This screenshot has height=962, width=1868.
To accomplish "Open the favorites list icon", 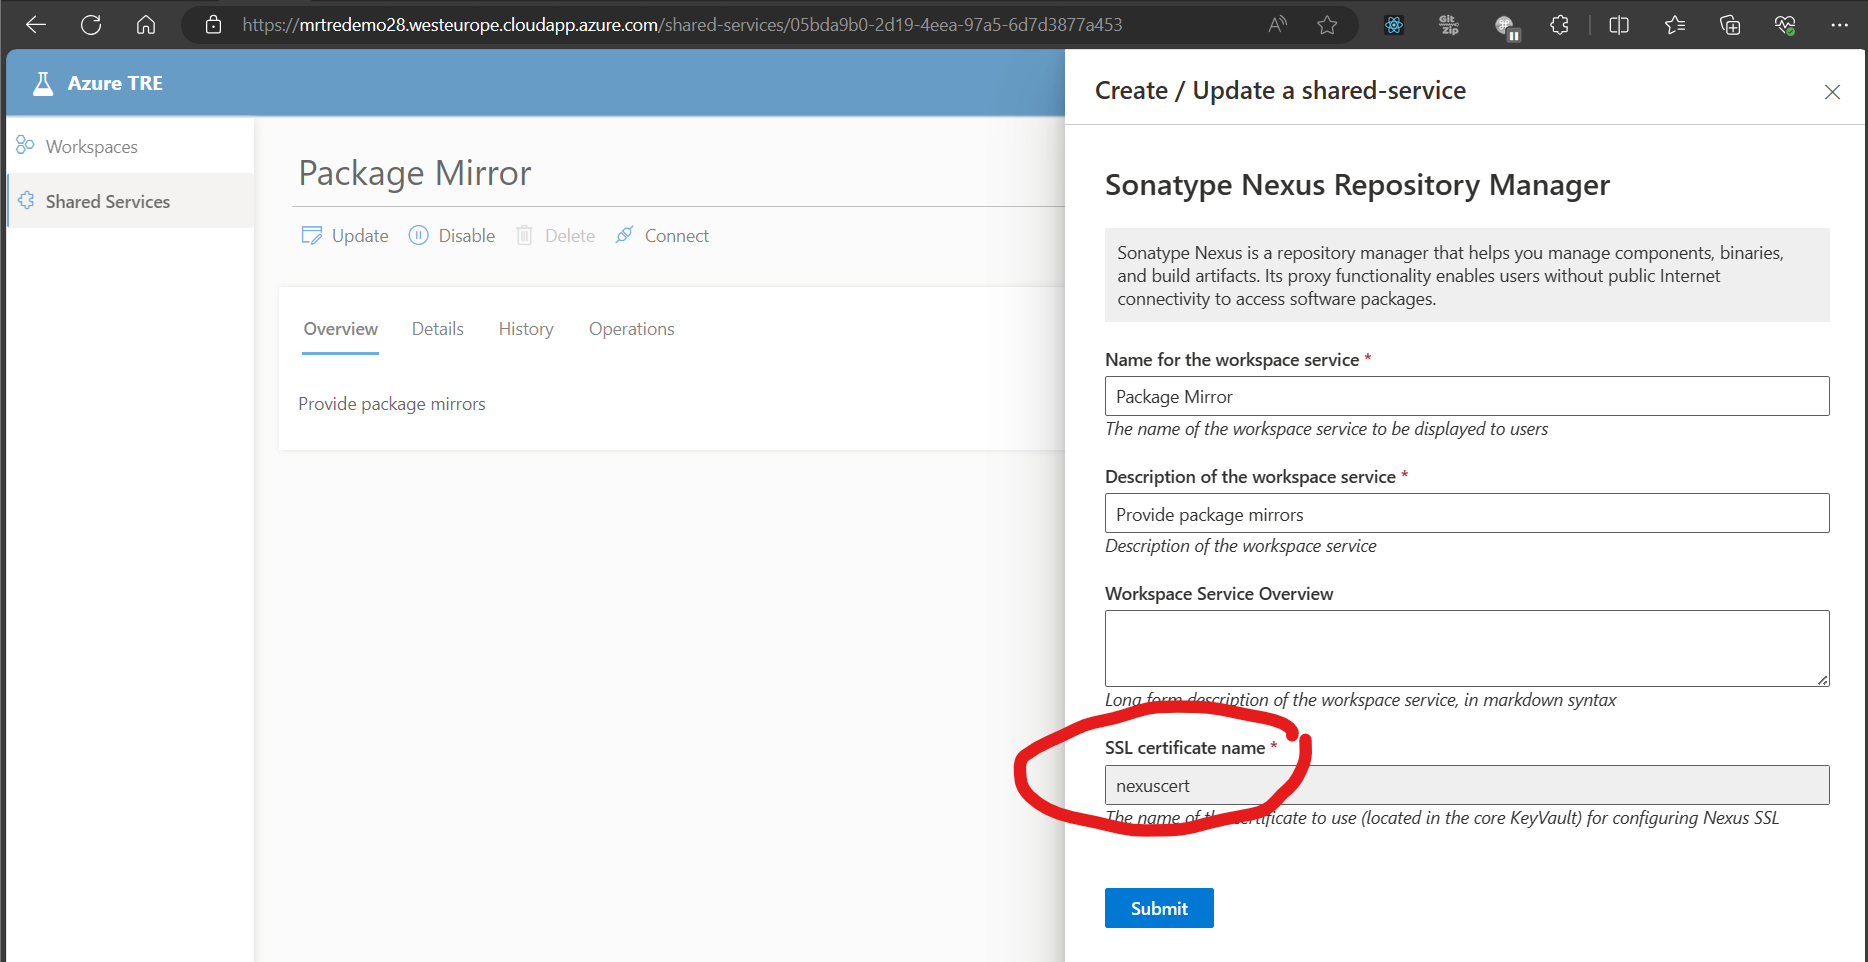I will click(x=1675, y=25).
